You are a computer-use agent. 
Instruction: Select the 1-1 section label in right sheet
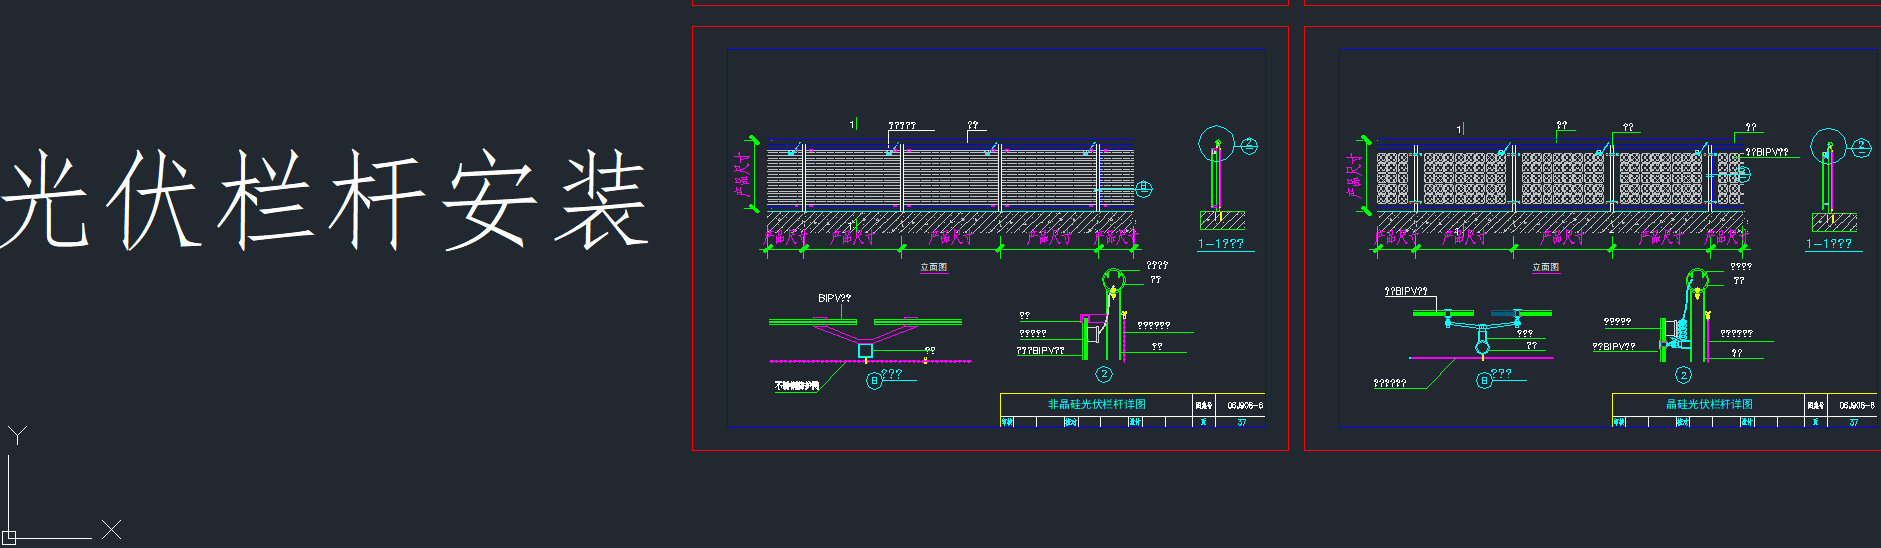[1829, 244]
